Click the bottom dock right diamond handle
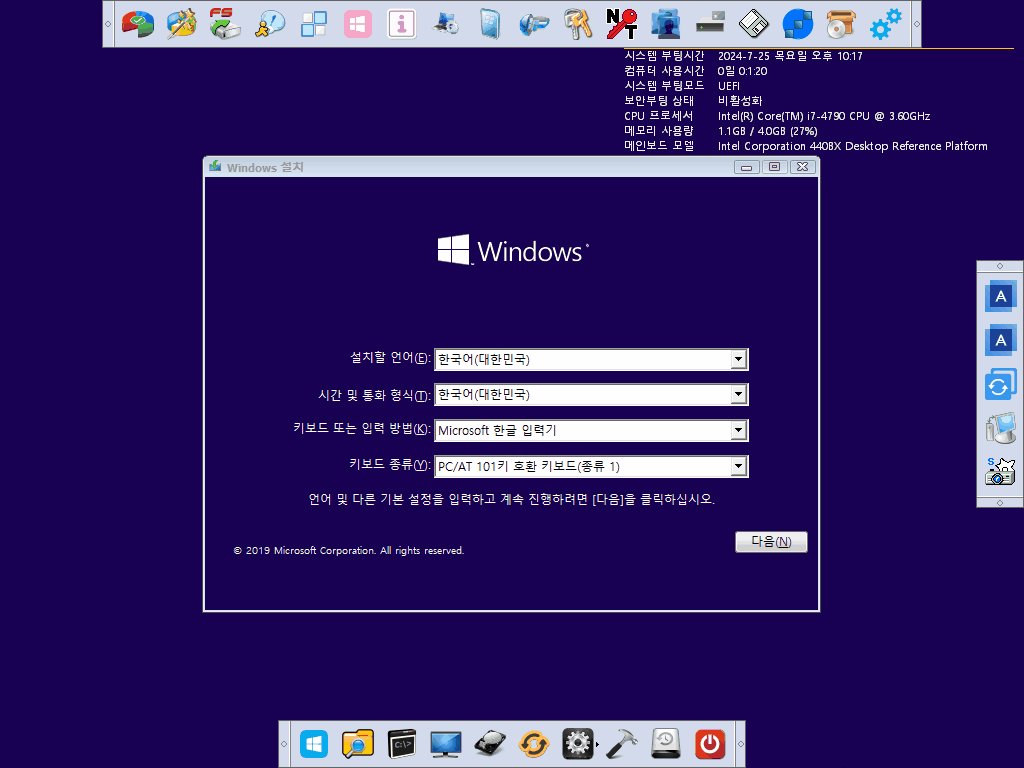 [740, 744]
